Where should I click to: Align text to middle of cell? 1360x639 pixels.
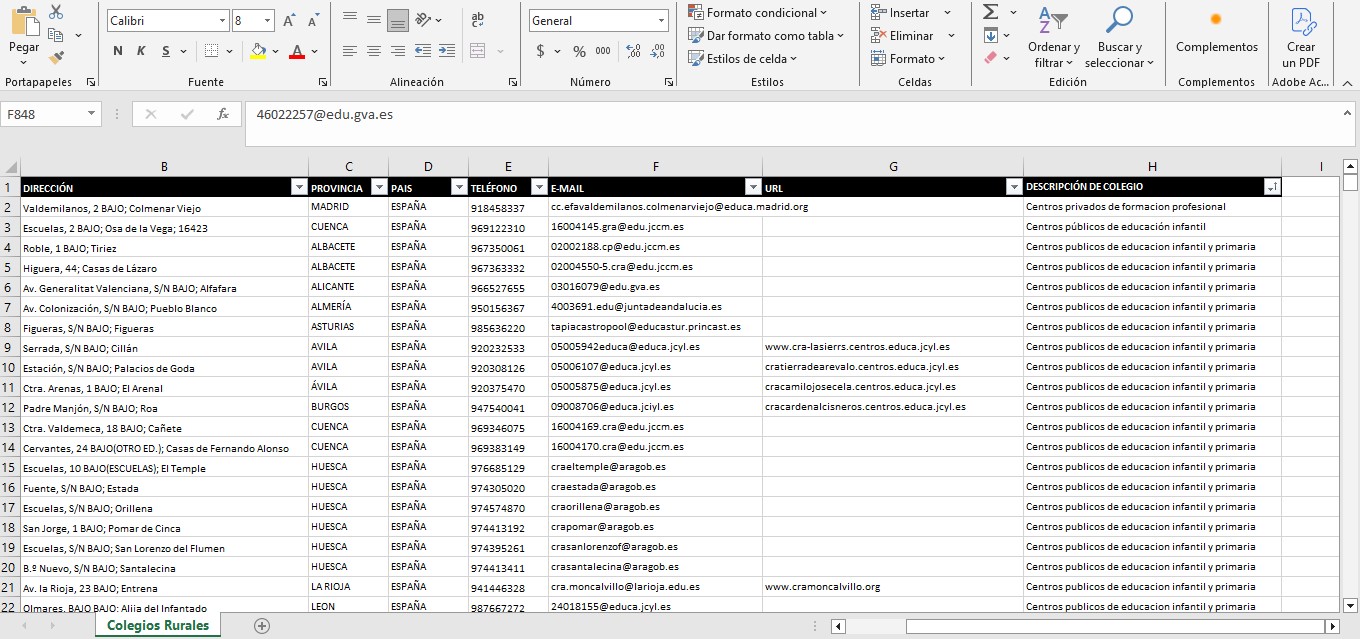coord(373,19)
